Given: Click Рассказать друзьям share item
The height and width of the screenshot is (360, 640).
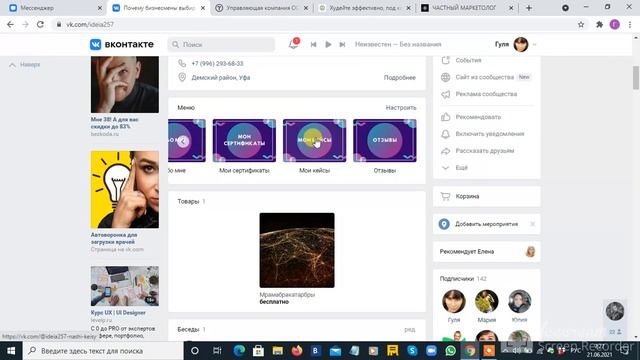Looking at the screenshot, I should 484,151.
